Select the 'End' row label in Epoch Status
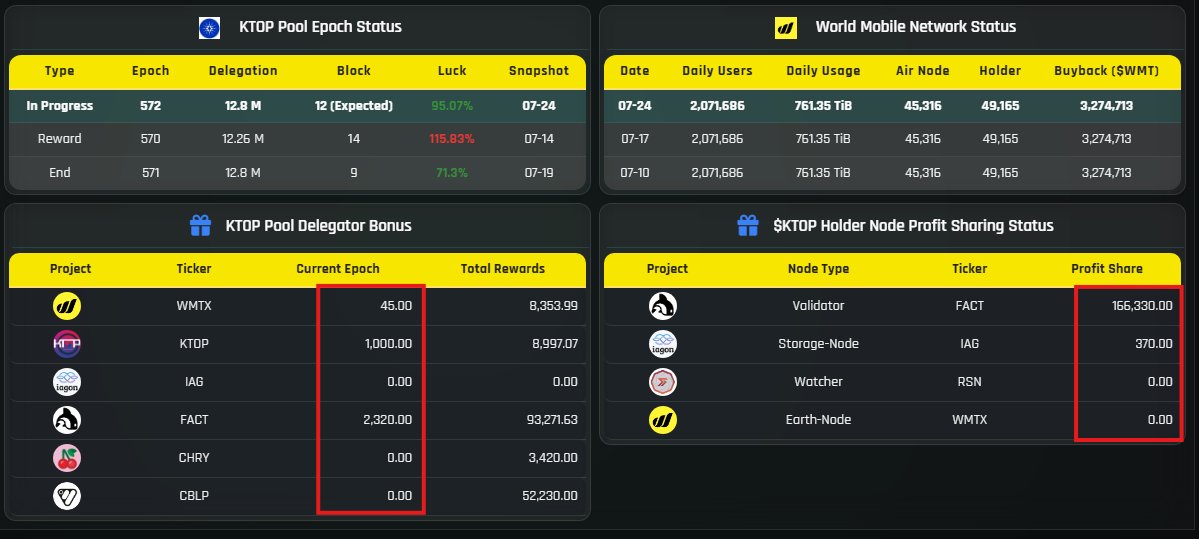 point(60,173)
